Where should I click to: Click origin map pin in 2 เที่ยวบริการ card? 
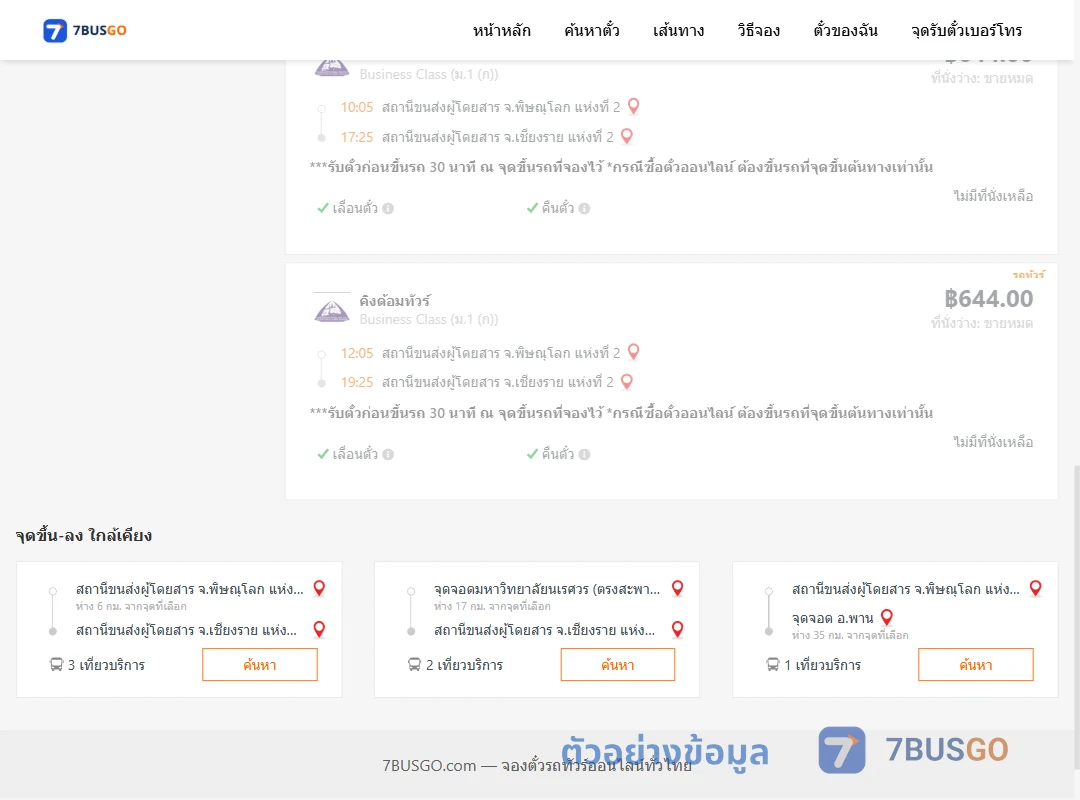pos(678,588)
